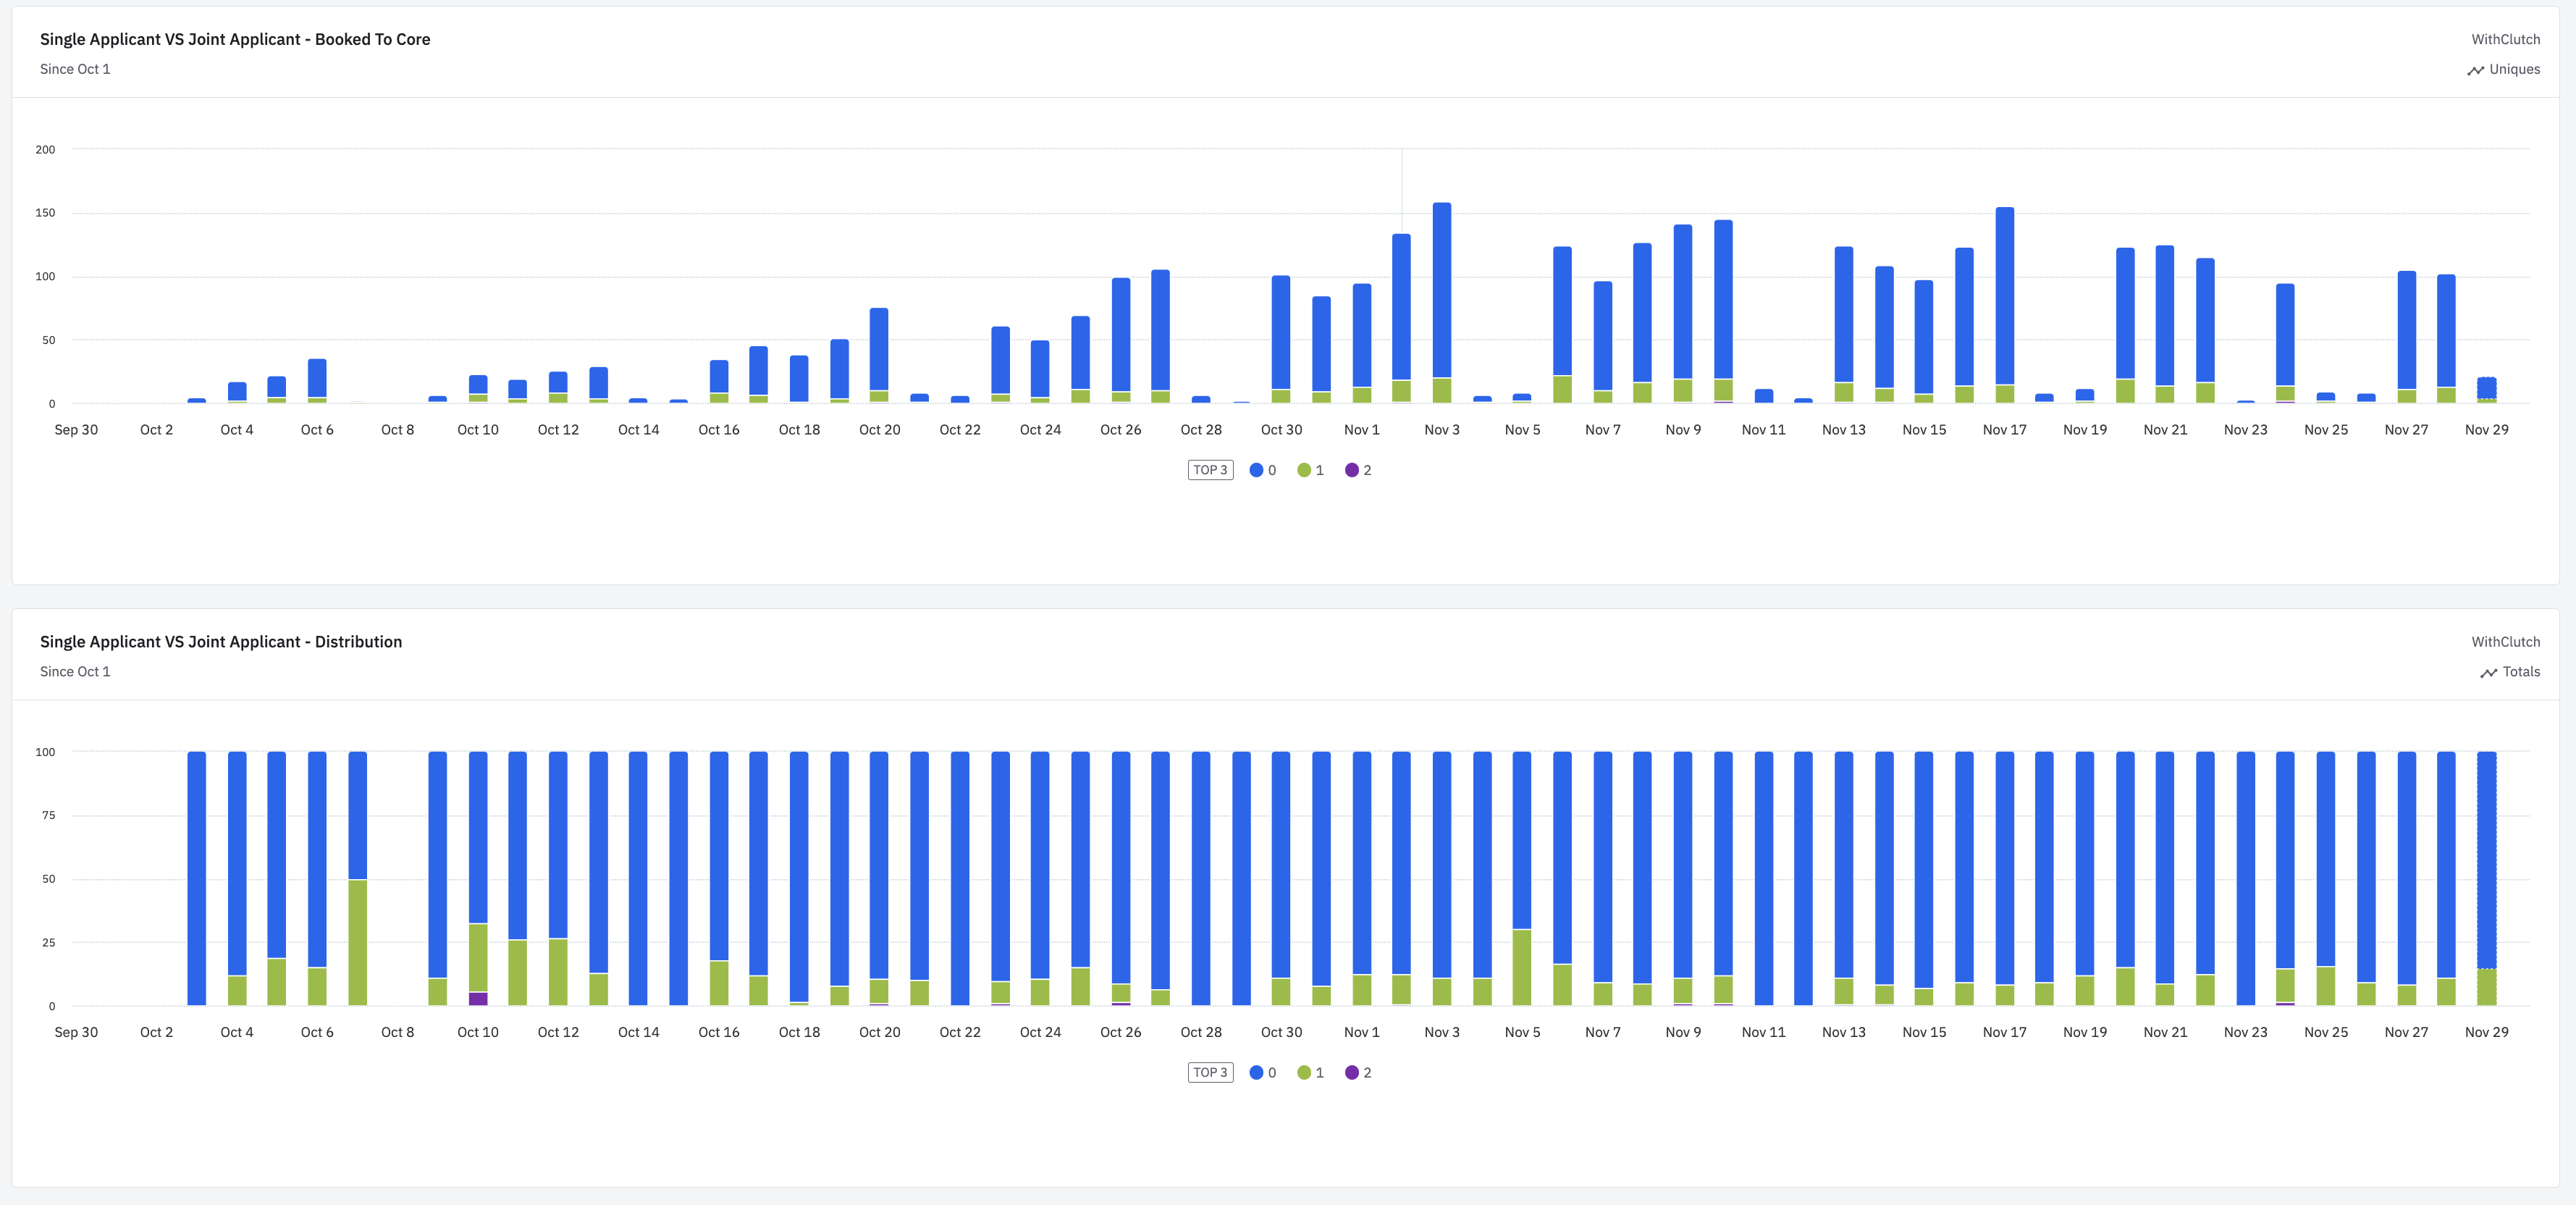Open TOP 3 selector in Distribution chart

click(1210, 1072)
